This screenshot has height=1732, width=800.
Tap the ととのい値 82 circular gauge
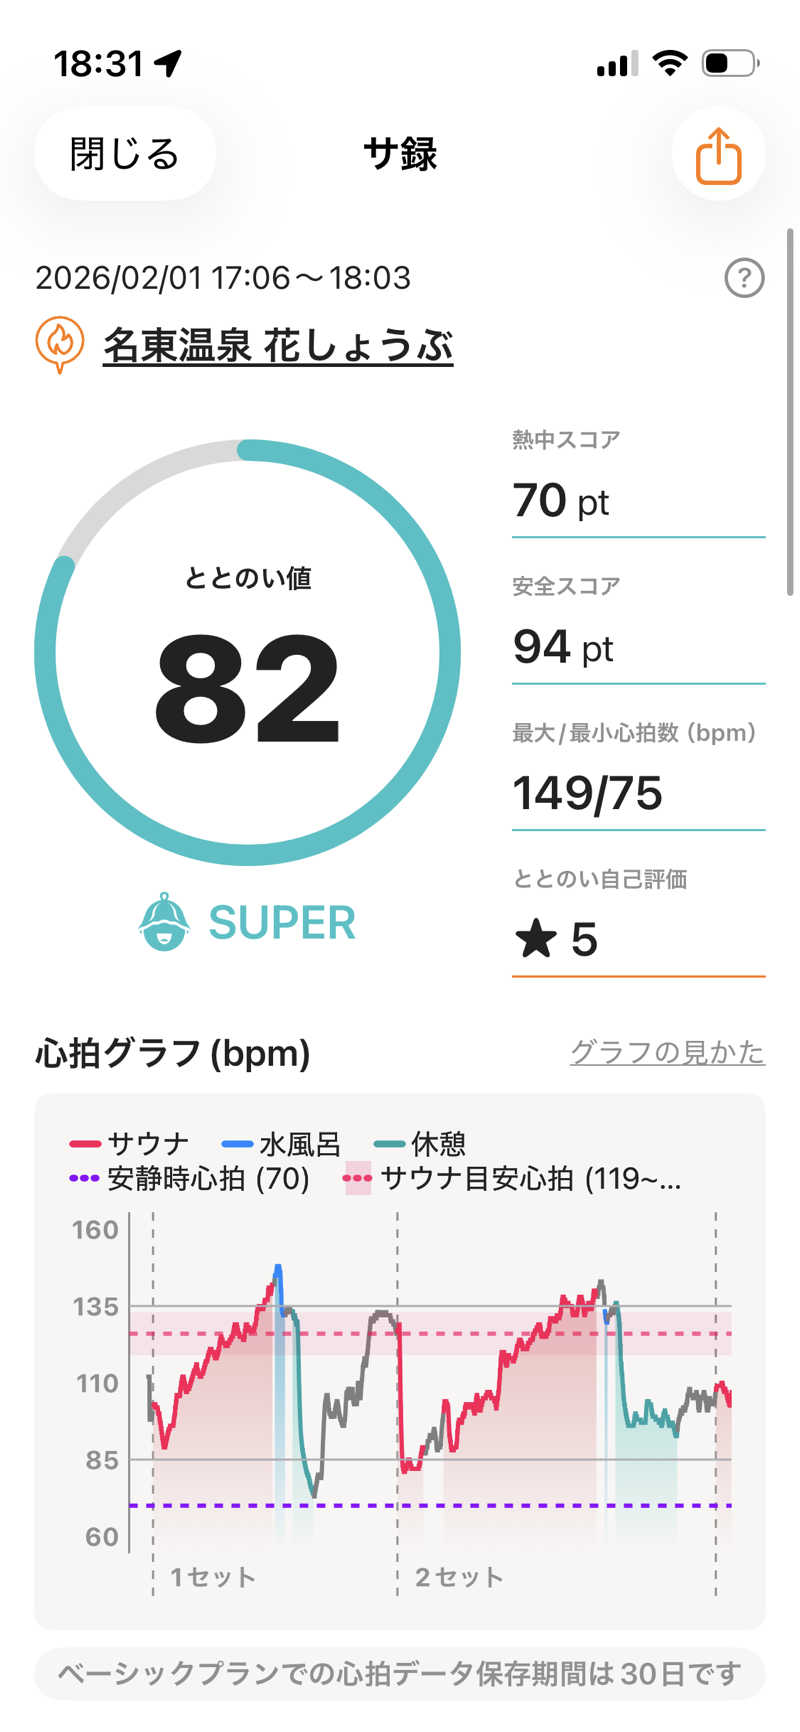248,652
